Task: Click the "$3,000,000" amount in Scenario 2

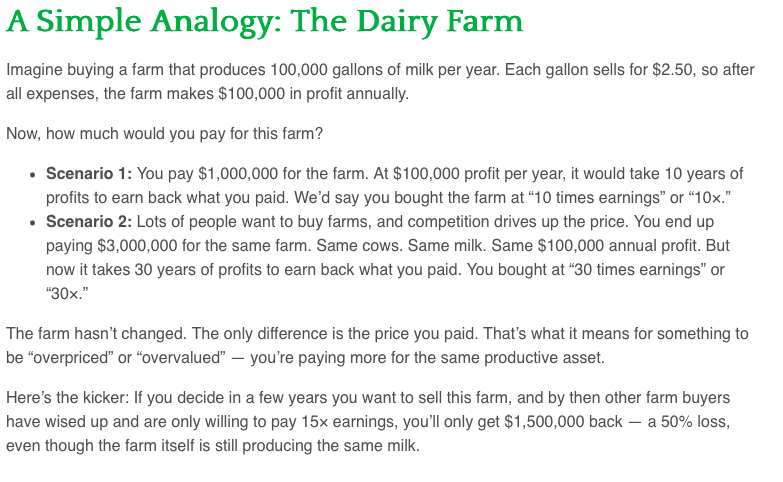Action: click(133, 245)
